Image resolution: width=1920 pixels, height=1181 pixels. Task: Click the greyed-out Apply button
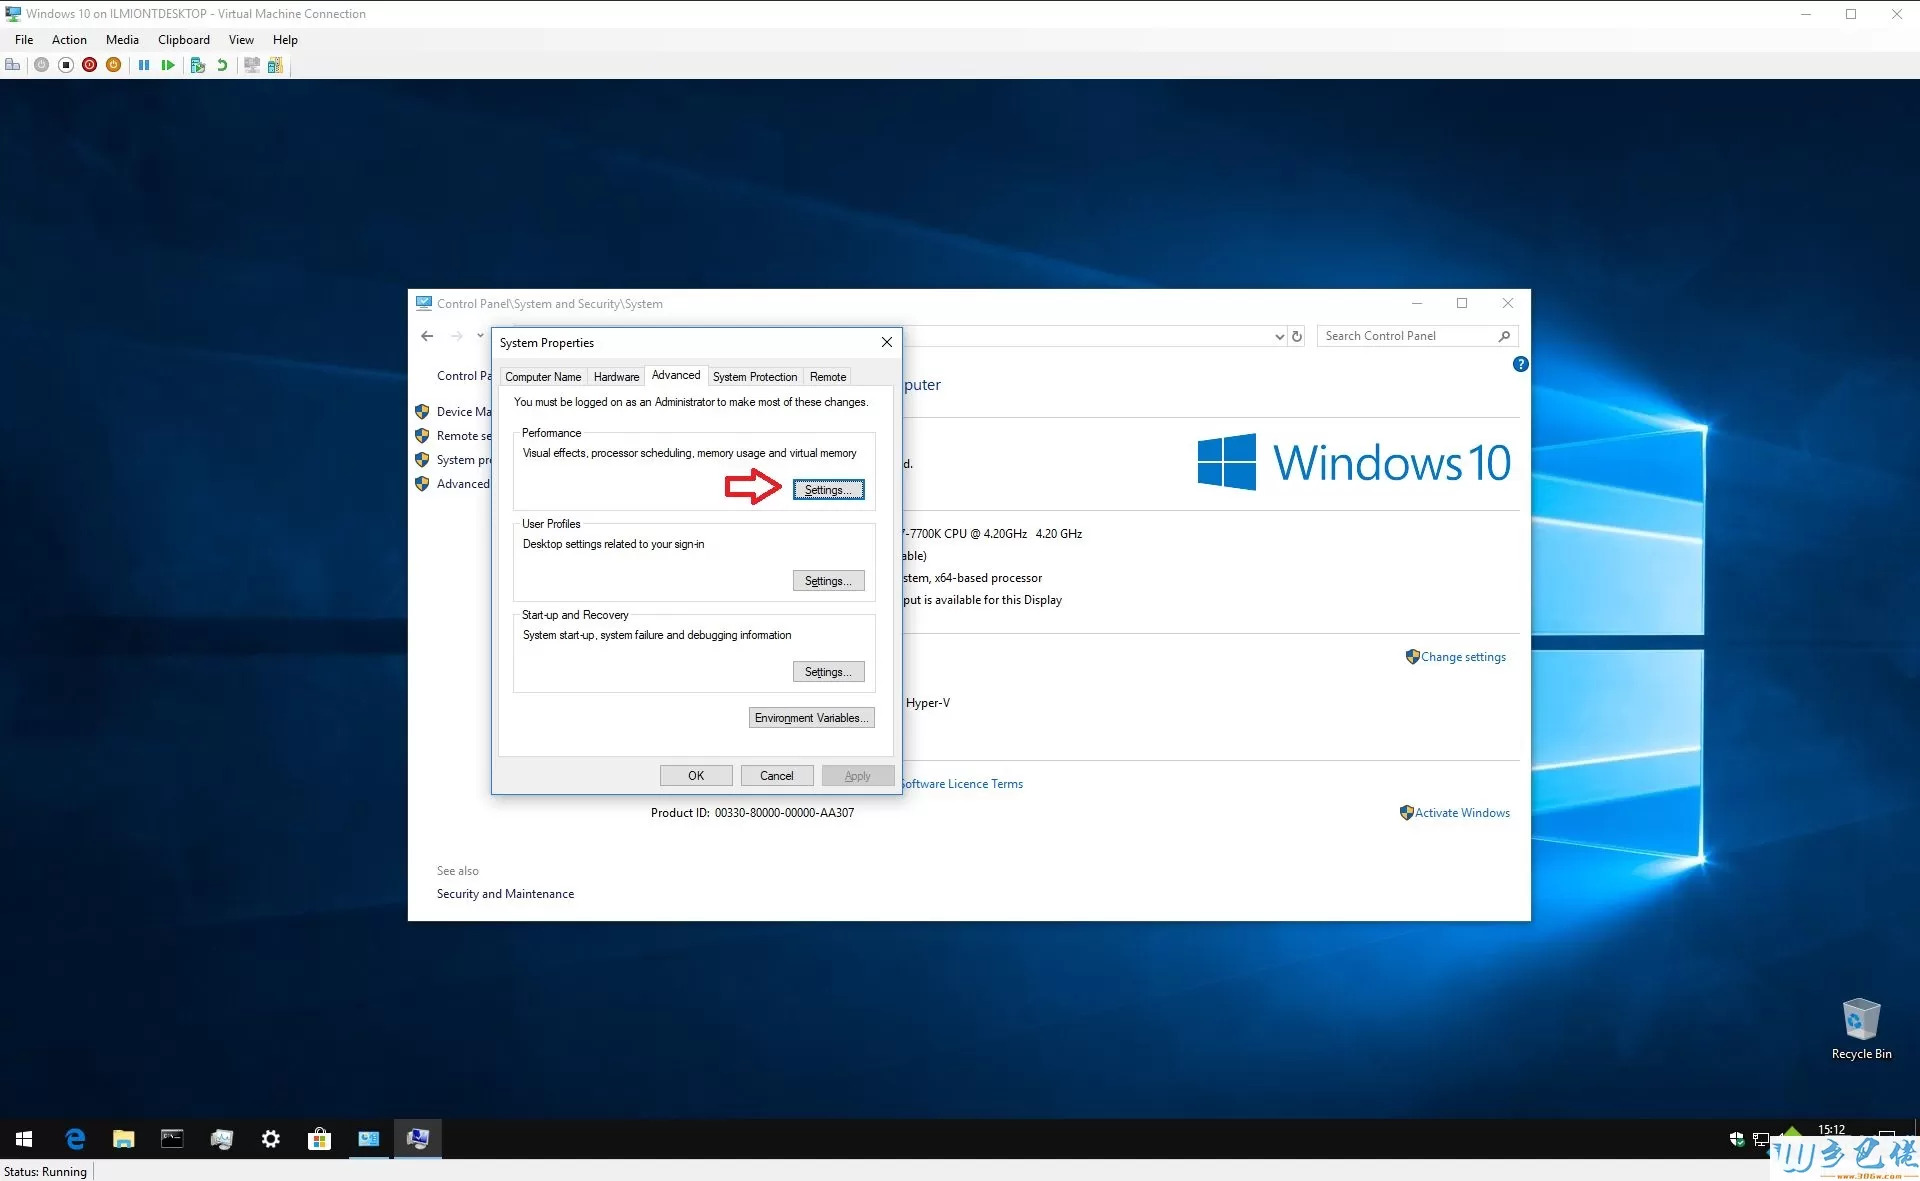(x=857, y=776)
